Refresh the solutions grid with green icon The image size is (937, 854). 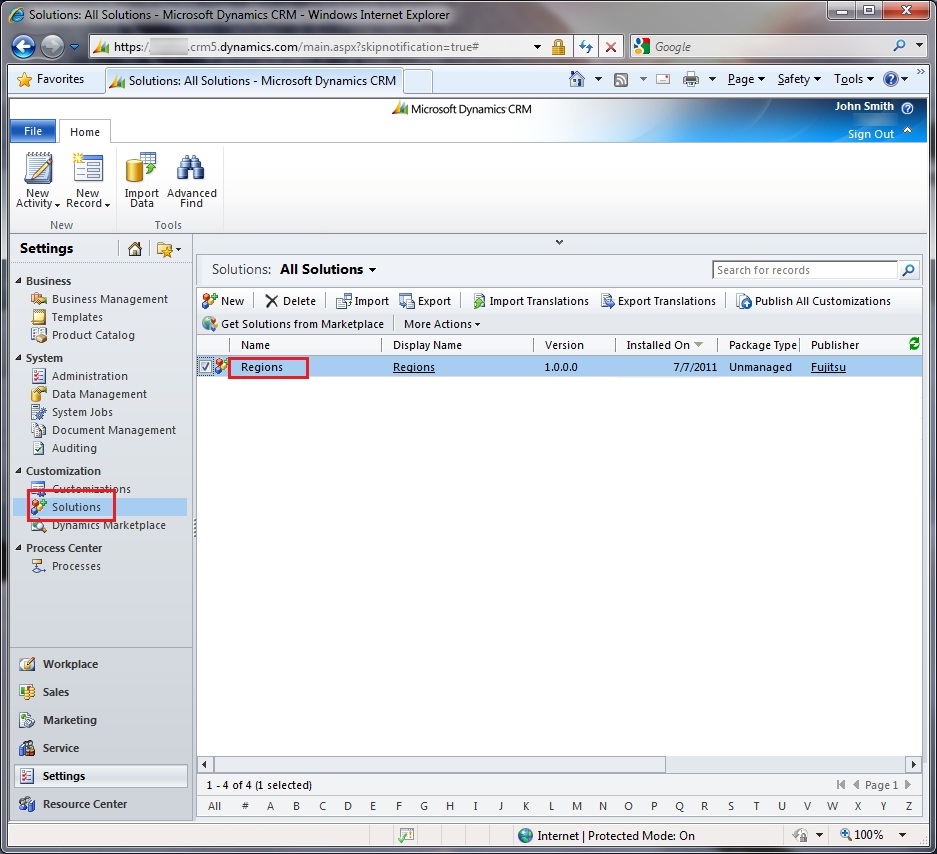click(x=914, y=344)
